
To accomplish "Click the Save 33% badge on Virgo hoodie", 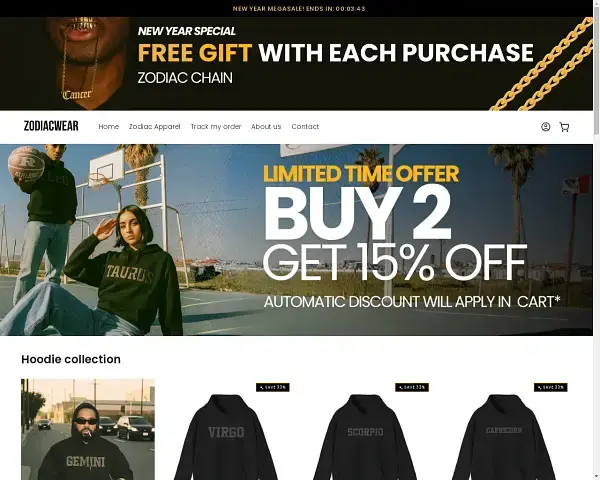I will (272, 387).
